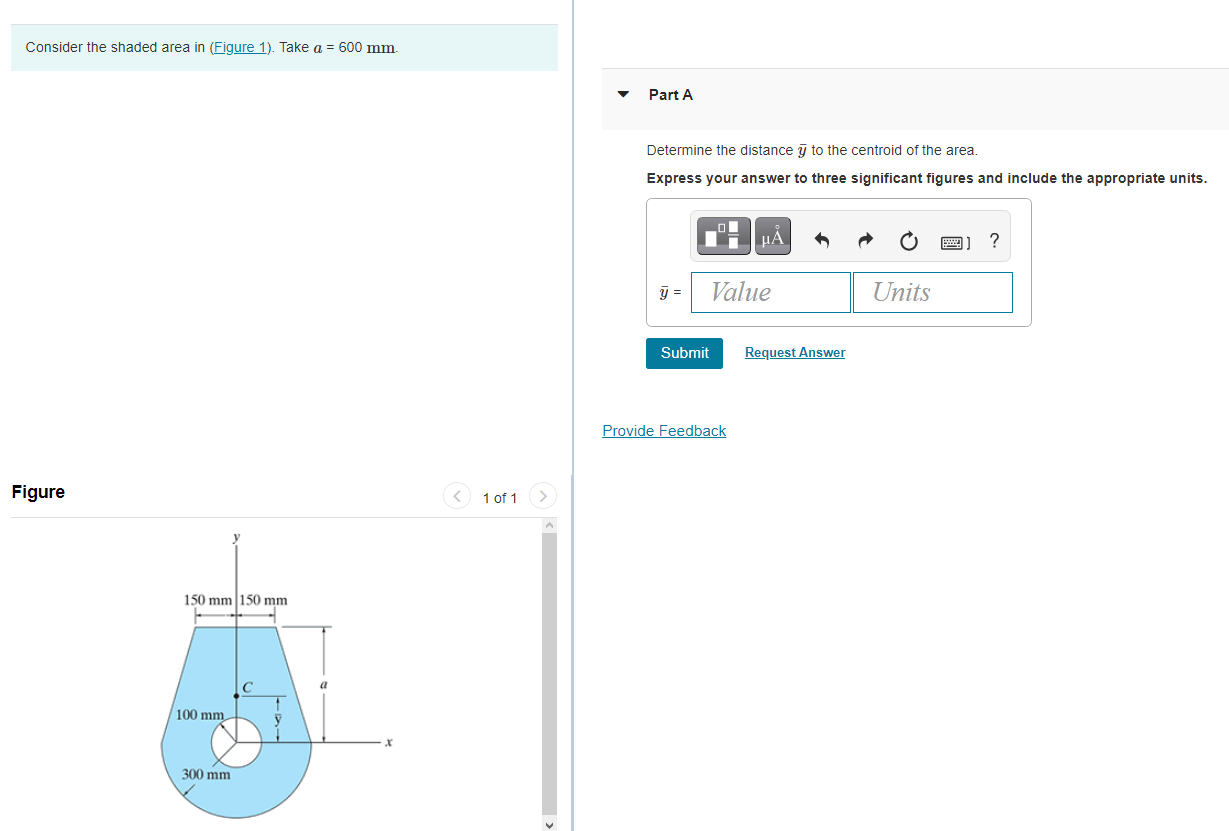Go to next figure with right chevron

coord(542,495)
